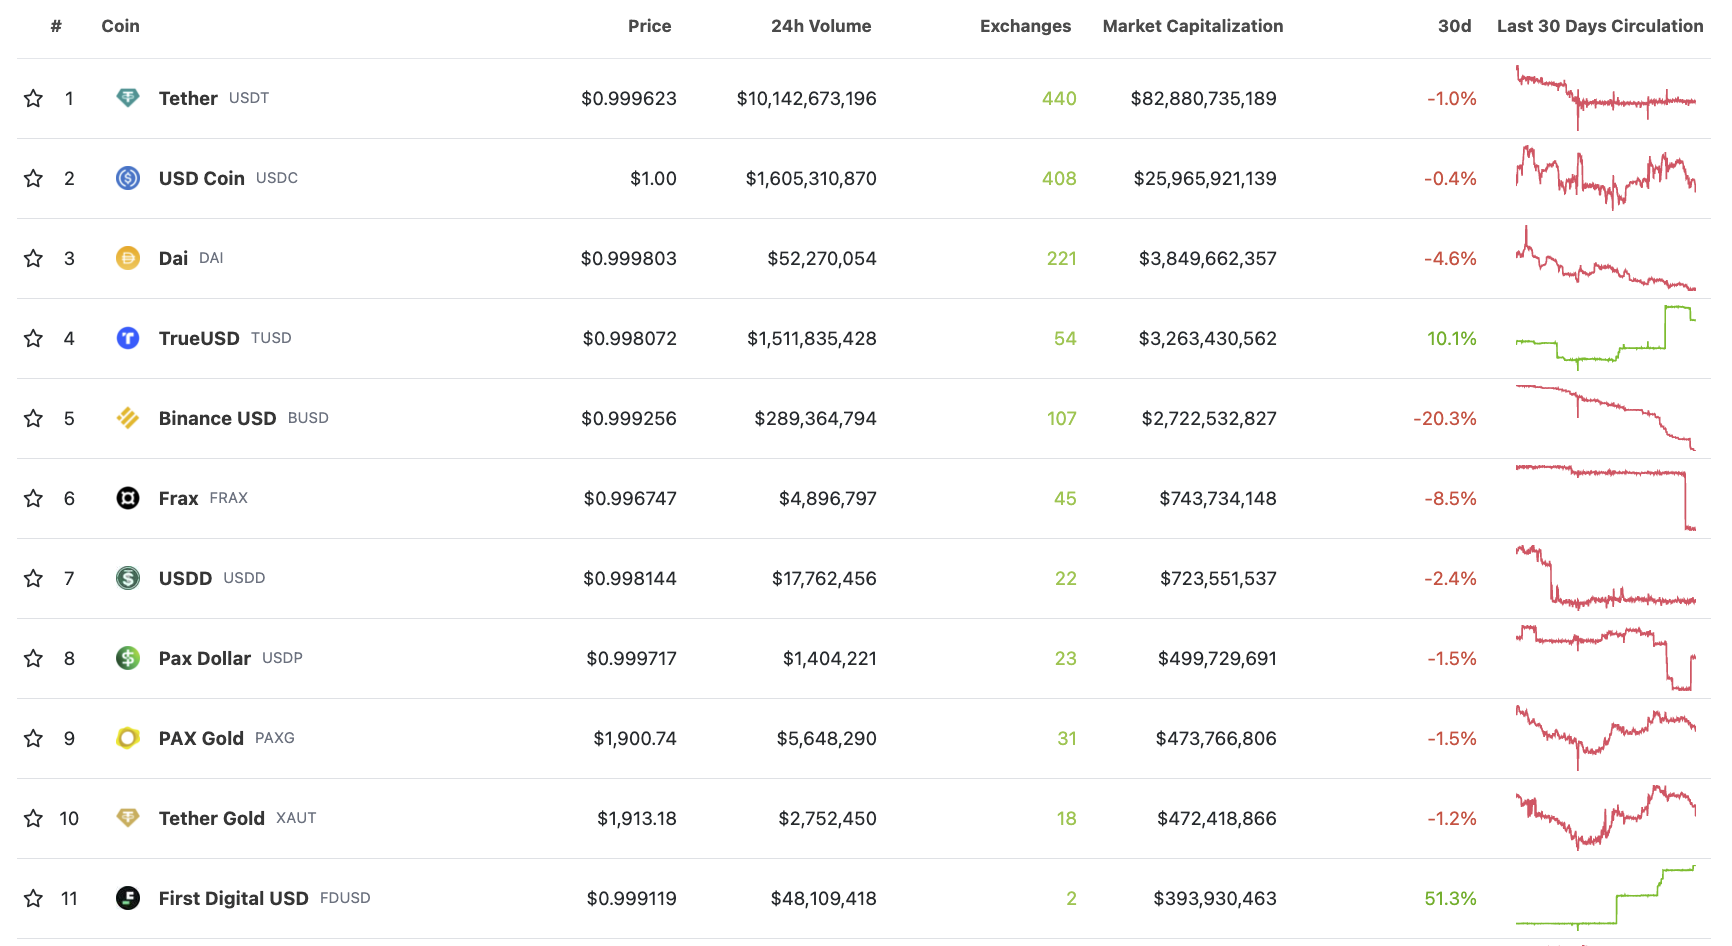This screenshot has width=1732, height=946.
Task: Star the TrueUSD row
Action: (x=34, y=338)
